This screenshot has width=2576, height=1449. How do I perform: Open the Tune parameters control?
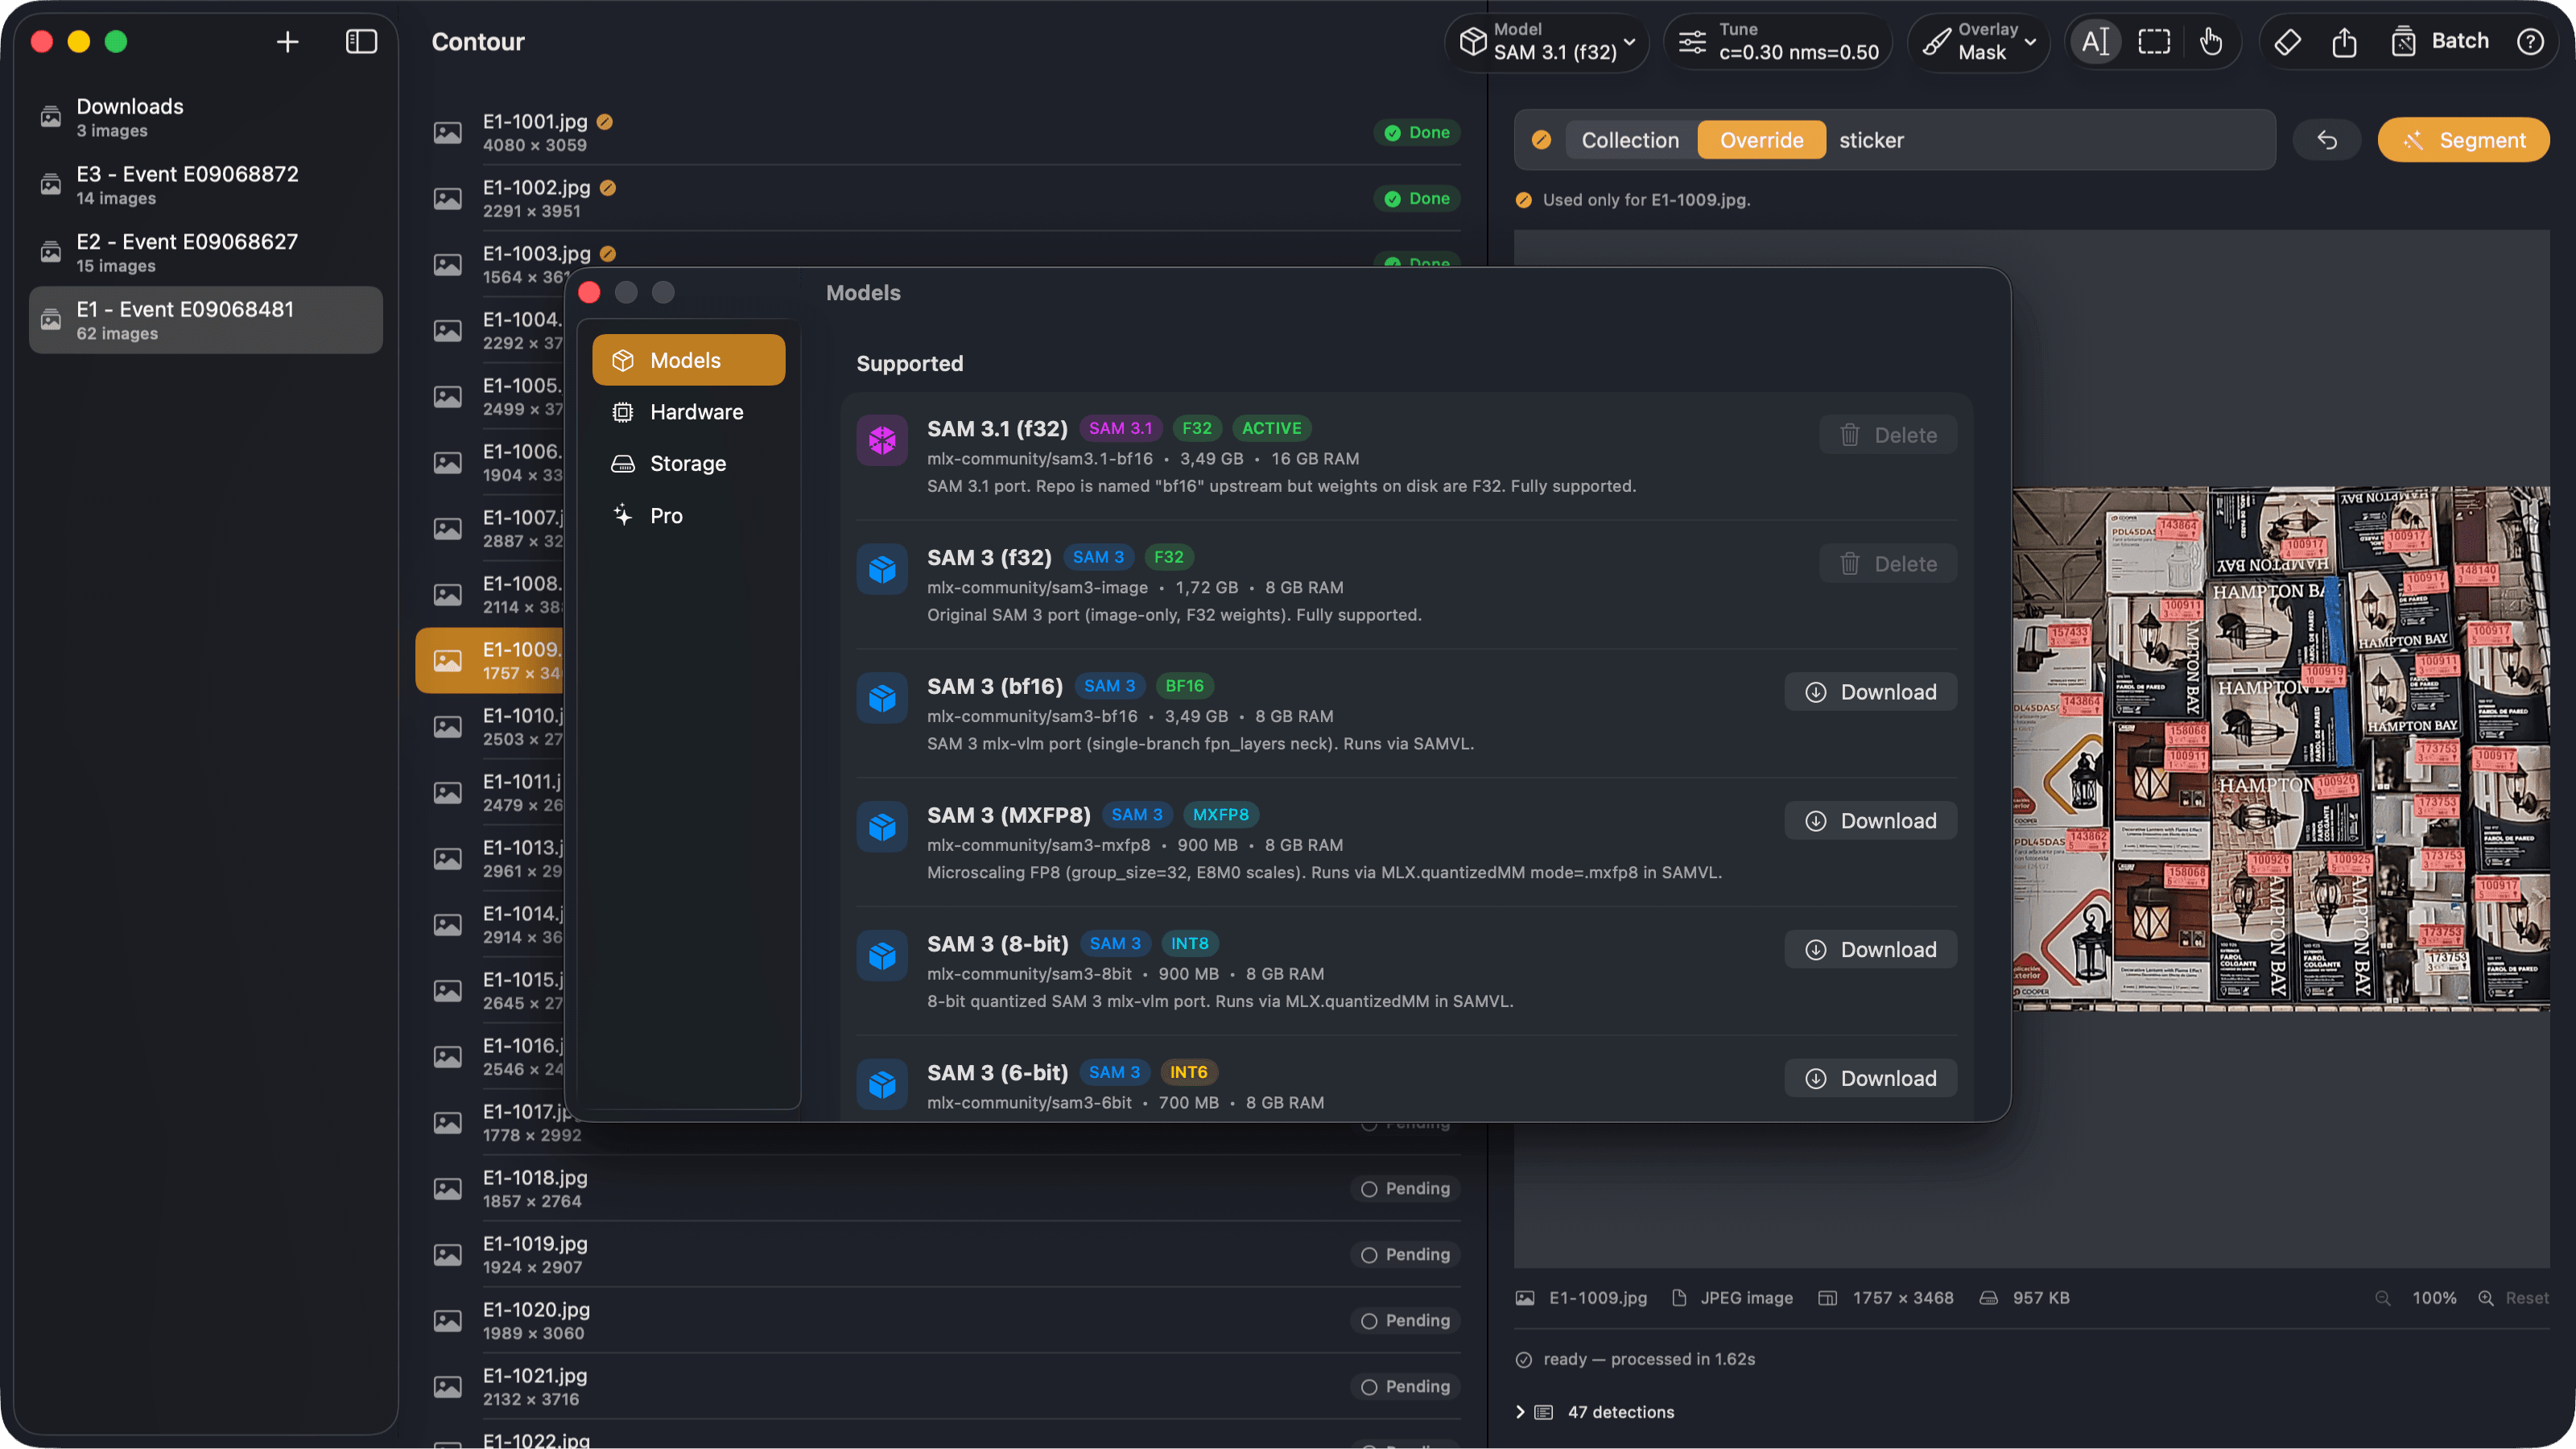tap(1778, 42)
